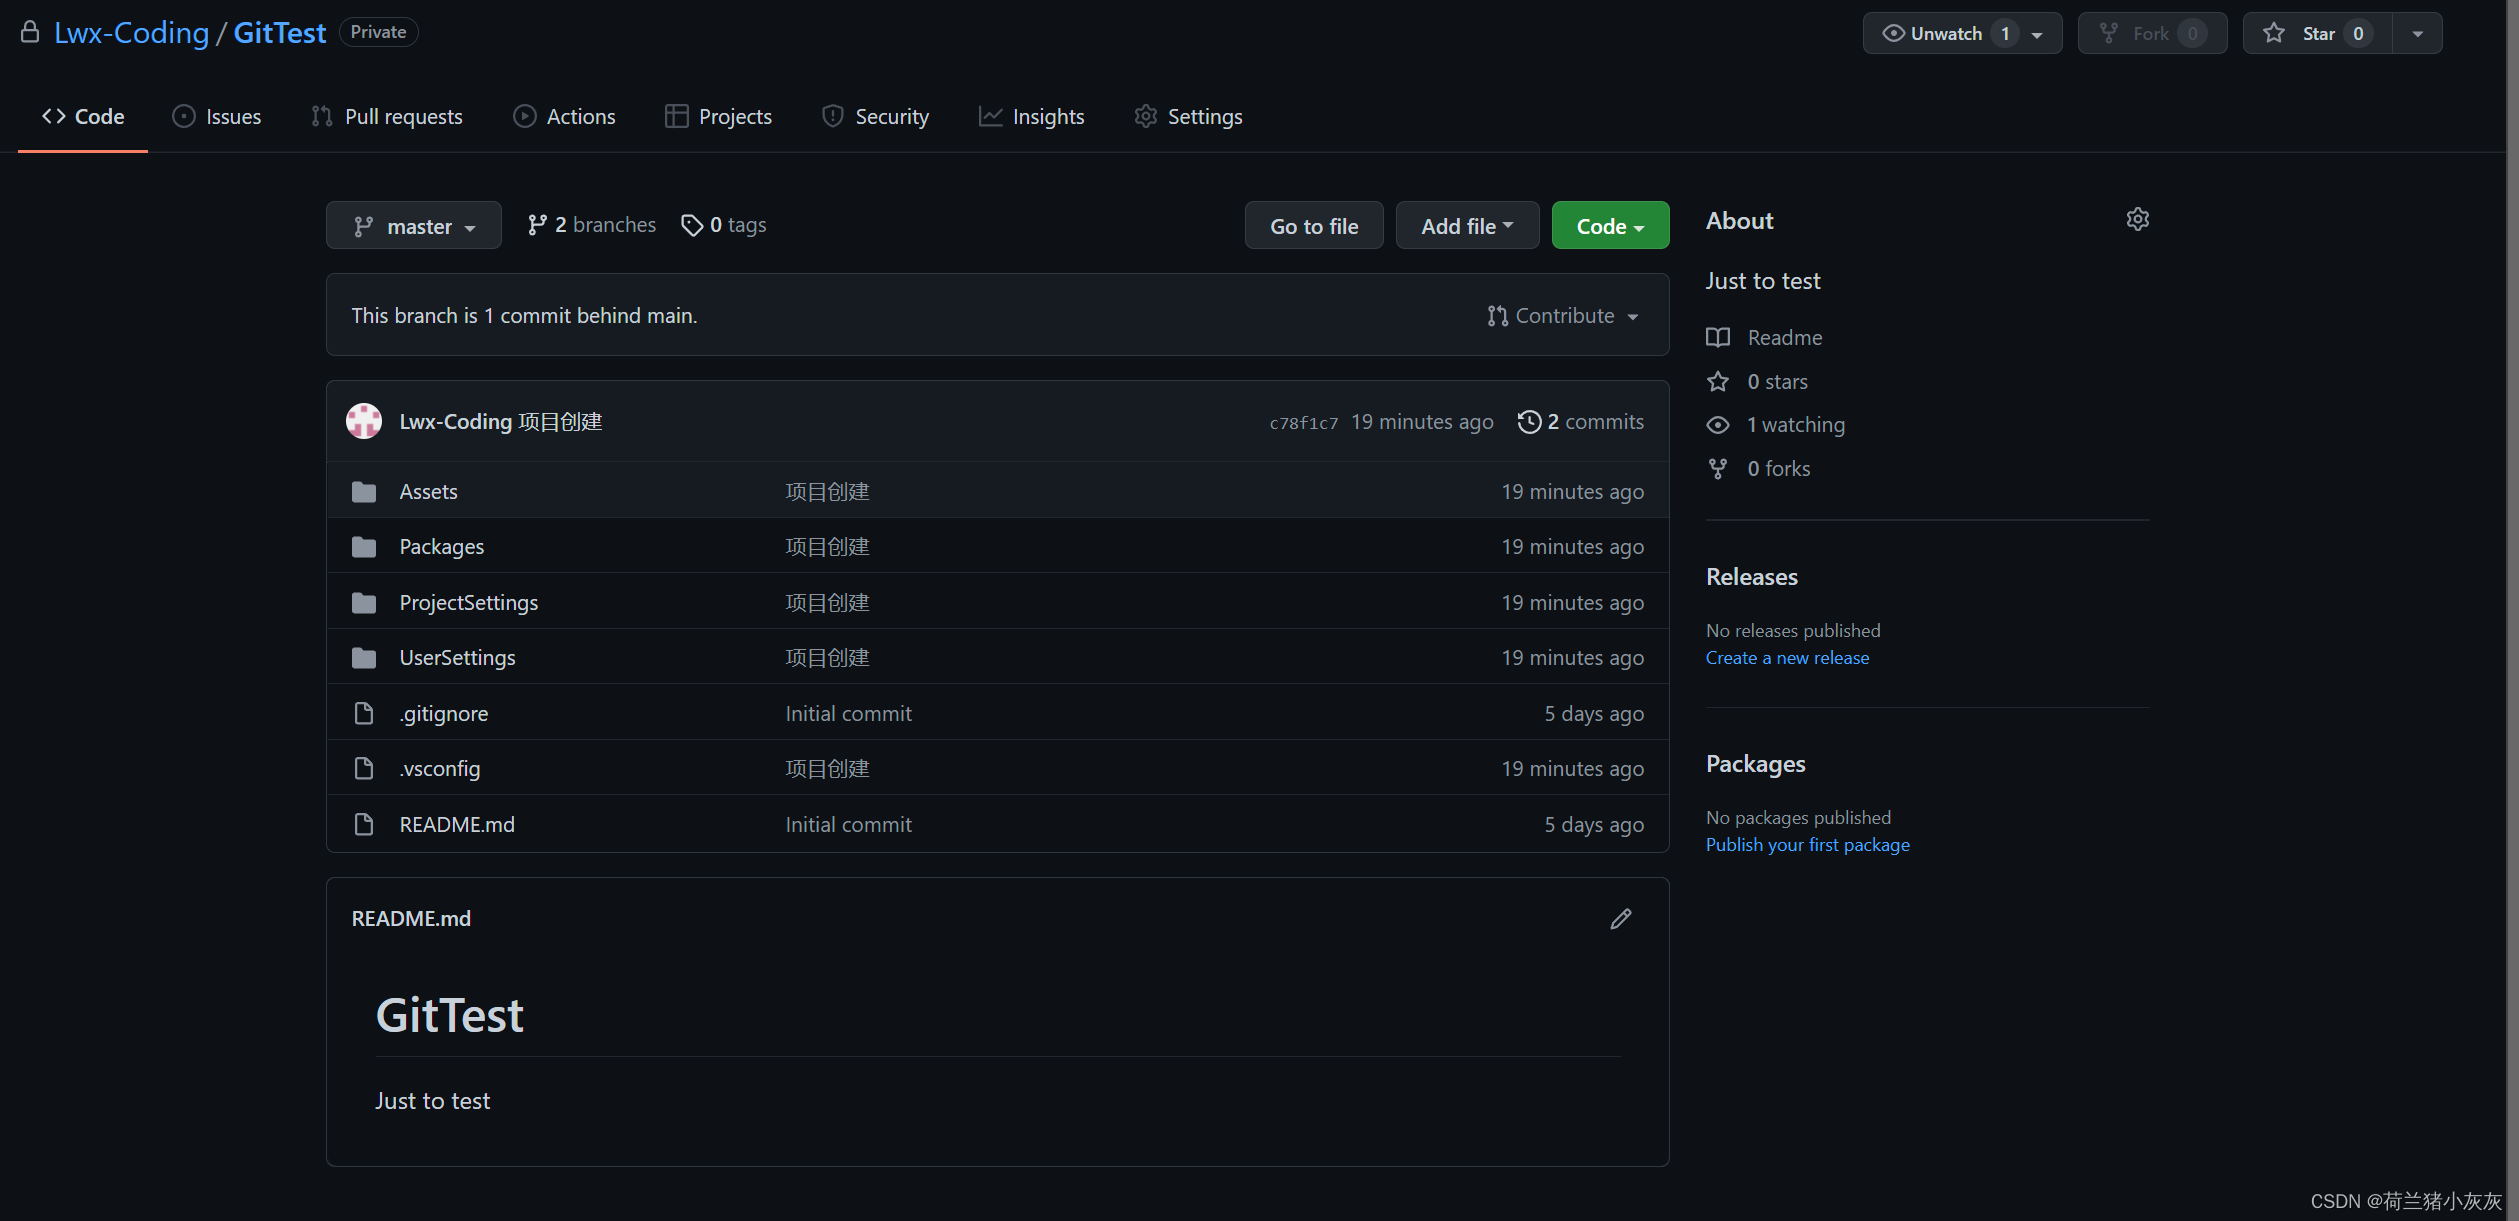
Task: View the 0 tags link
Action: click(724, 225)
